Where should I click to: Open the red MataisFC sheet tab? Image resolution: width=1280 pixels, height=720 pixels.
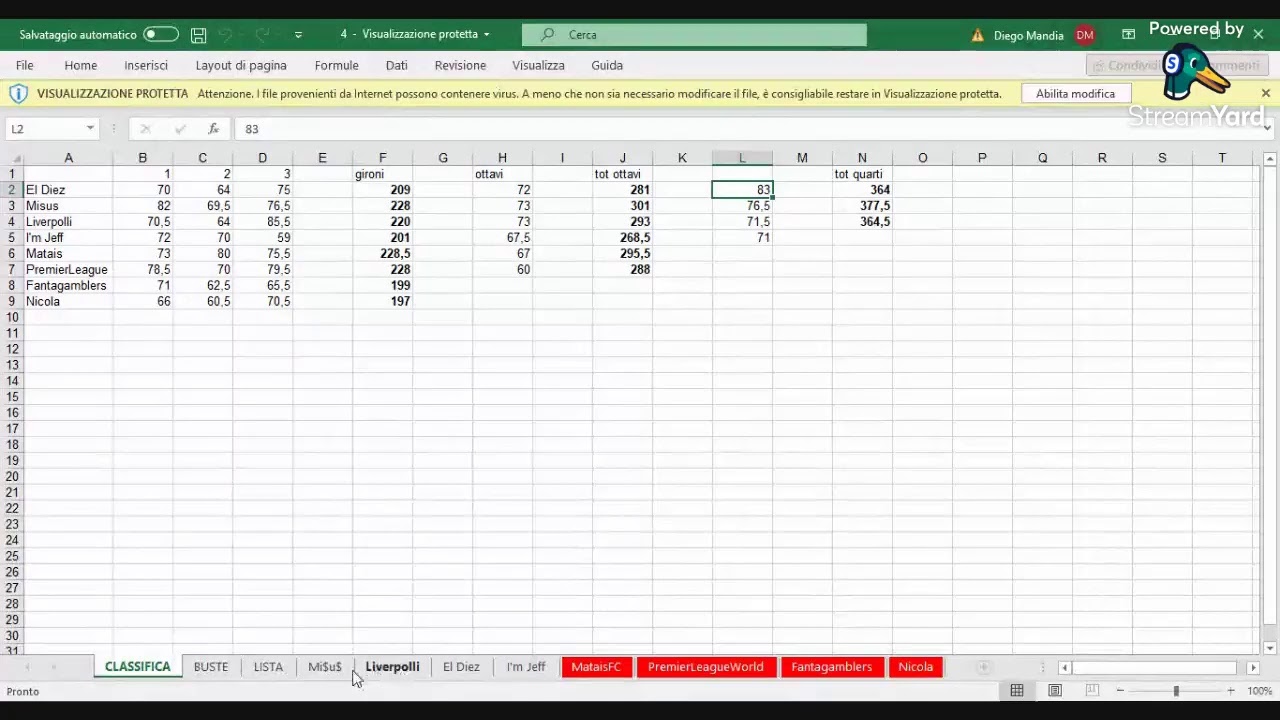pyautogui.click(x=596, y=667)
